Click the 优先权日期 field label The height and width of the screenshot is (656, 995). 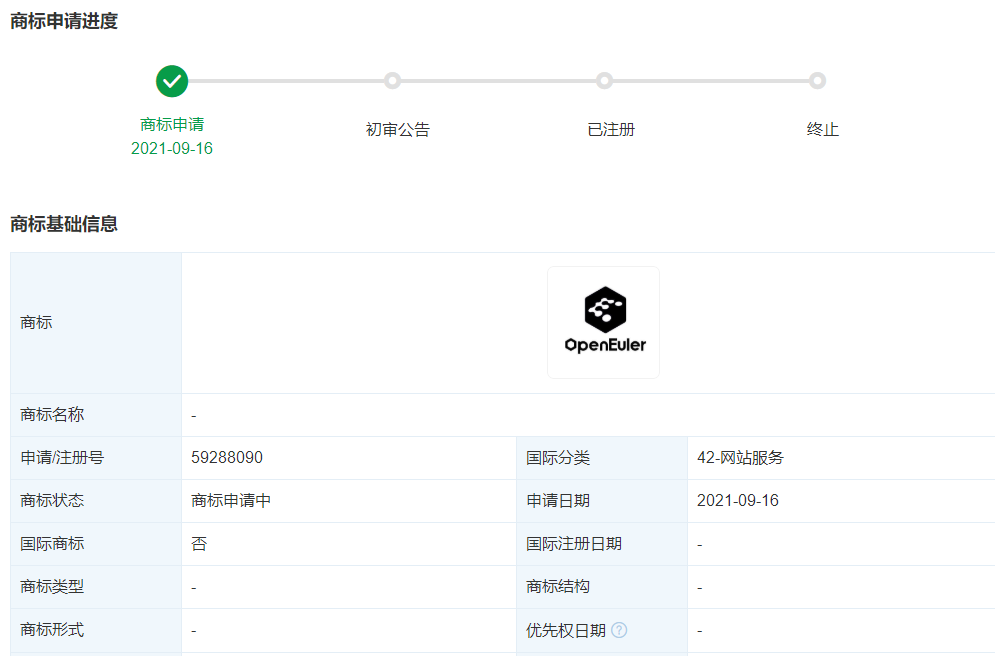[x=566, y=630]
